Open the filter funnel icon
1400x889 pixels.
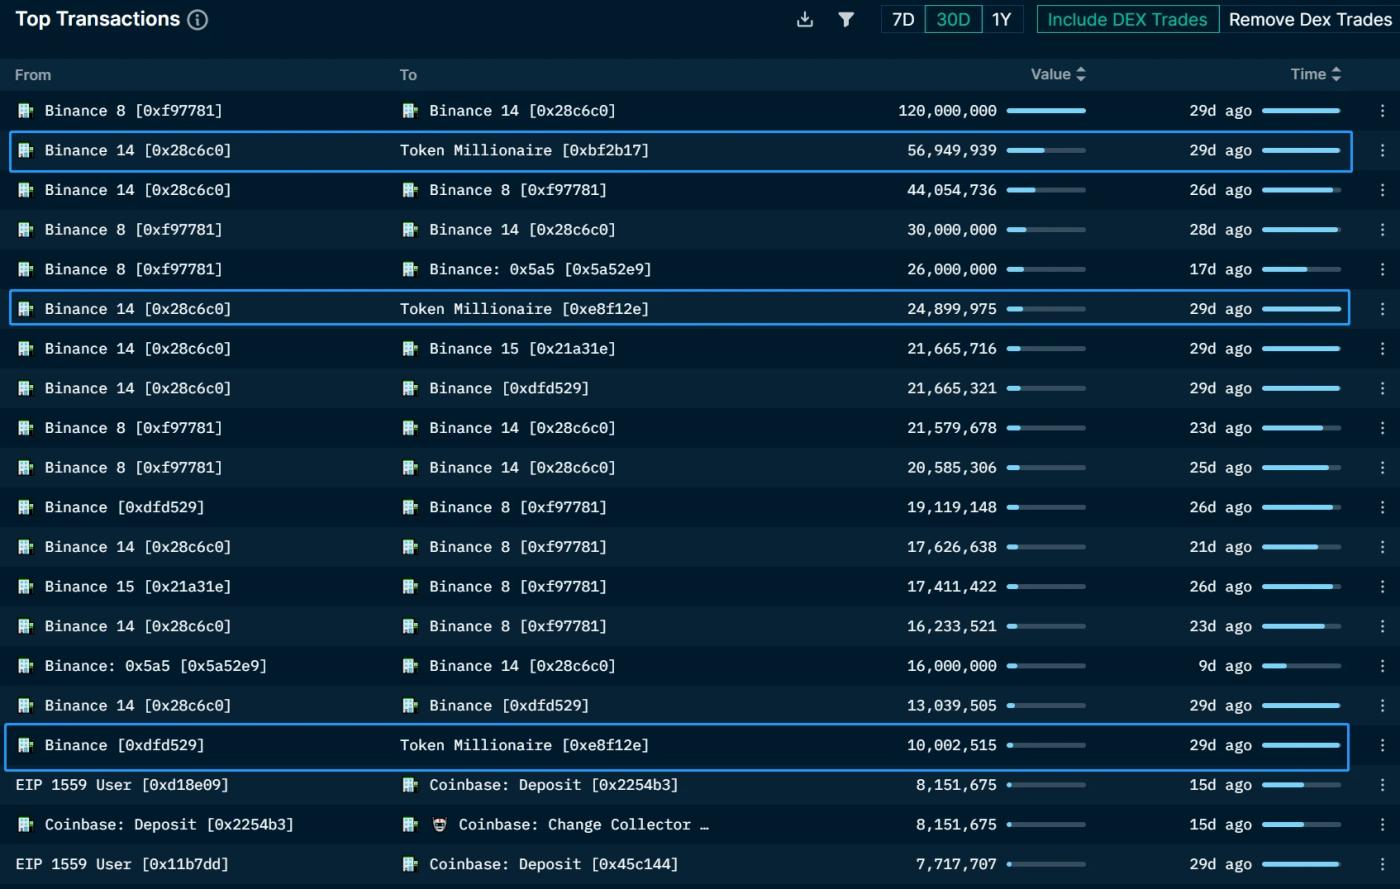tap(846, 19)
